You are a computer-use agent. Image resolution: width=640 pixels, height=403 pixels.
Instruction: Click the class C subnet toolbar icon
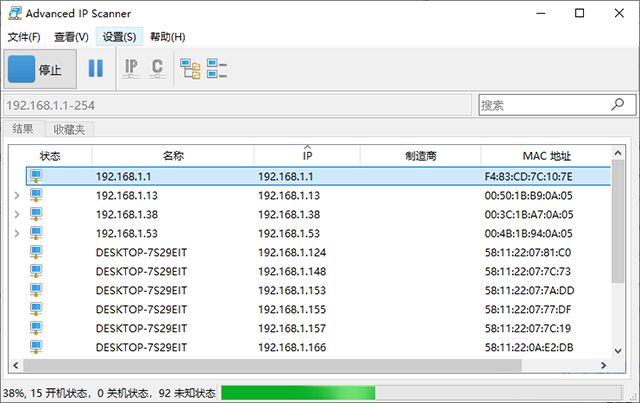(x=157, y=69)
